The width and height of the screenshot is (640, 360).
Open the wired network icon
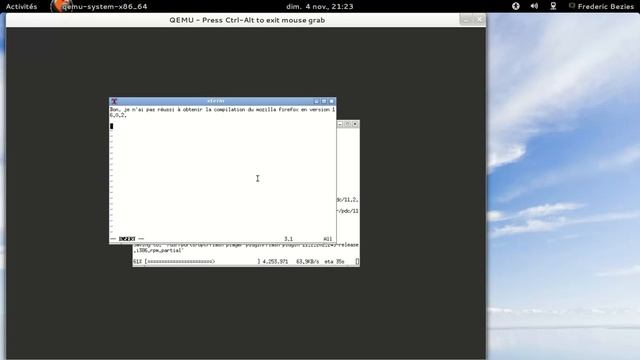pyautogui.click(x=553, y=6)
